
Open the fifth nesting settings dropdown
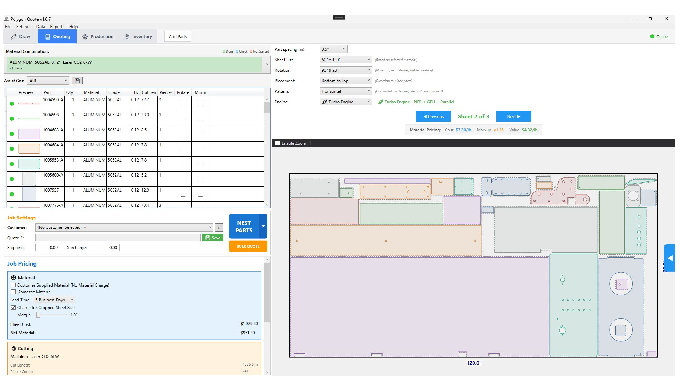346,92
